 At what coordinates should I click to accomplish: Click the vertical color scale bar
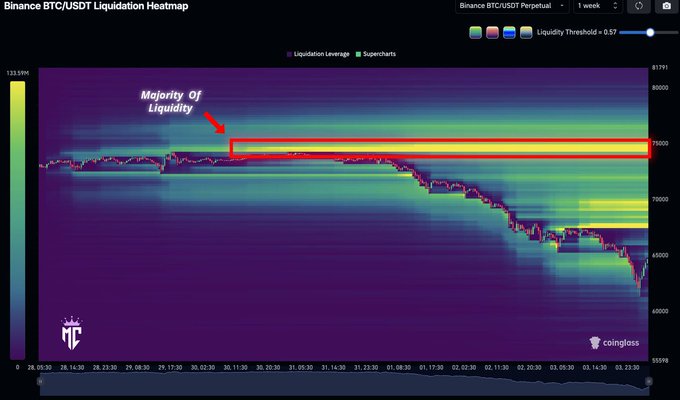point(17,220)
